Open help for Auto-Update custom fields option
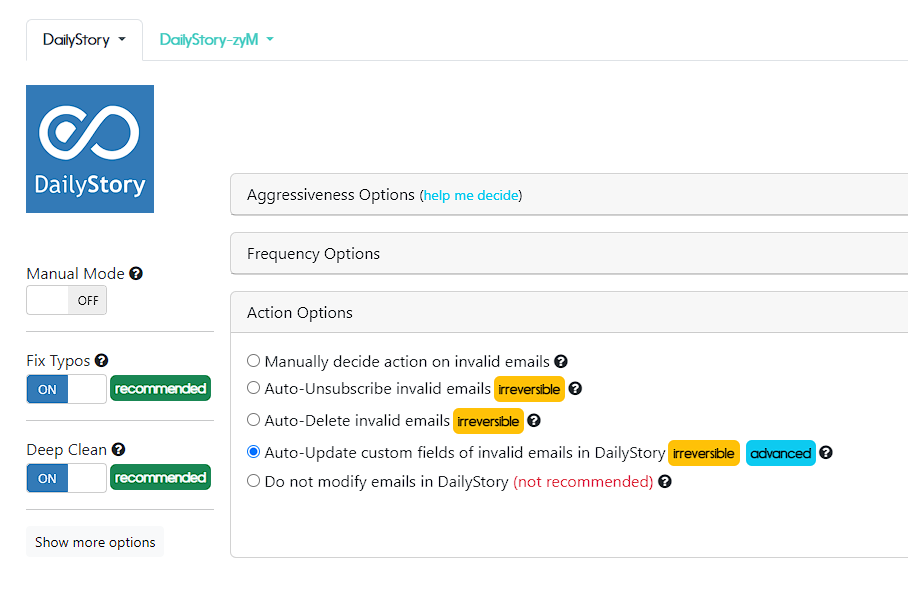 (x=826, y=452)
